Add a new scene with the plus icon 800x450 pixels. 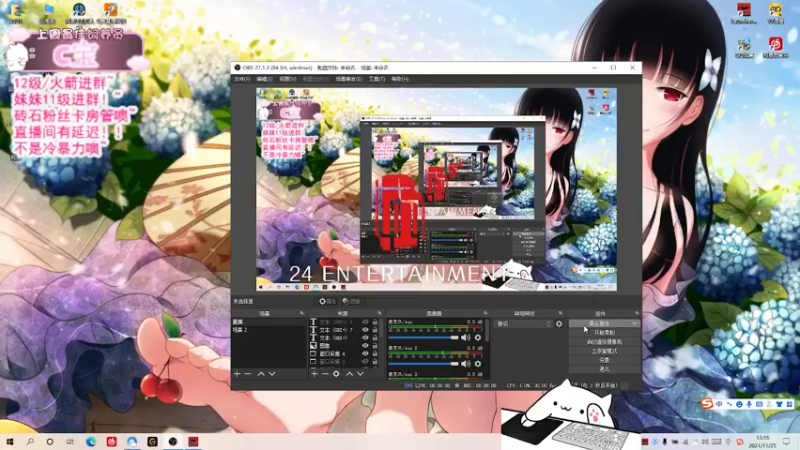coord(237,374)
